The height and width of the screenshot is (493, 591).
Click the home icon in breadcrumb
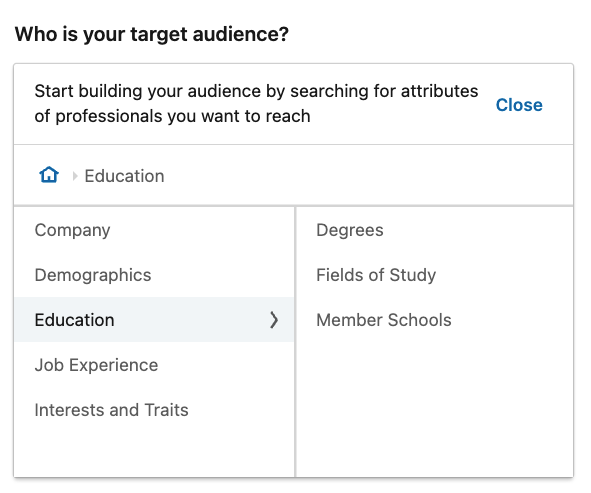pyautogui.click(x=49, y=175)
